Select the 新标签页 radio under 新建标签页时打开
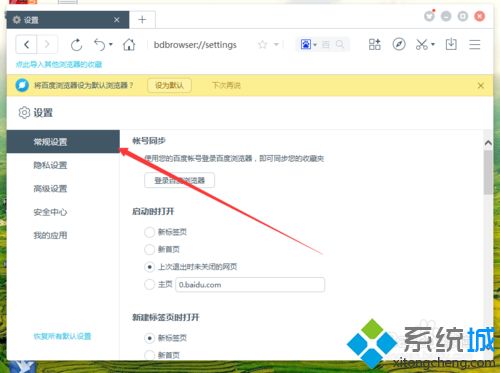The image size is (500, 373). point(149,338)
